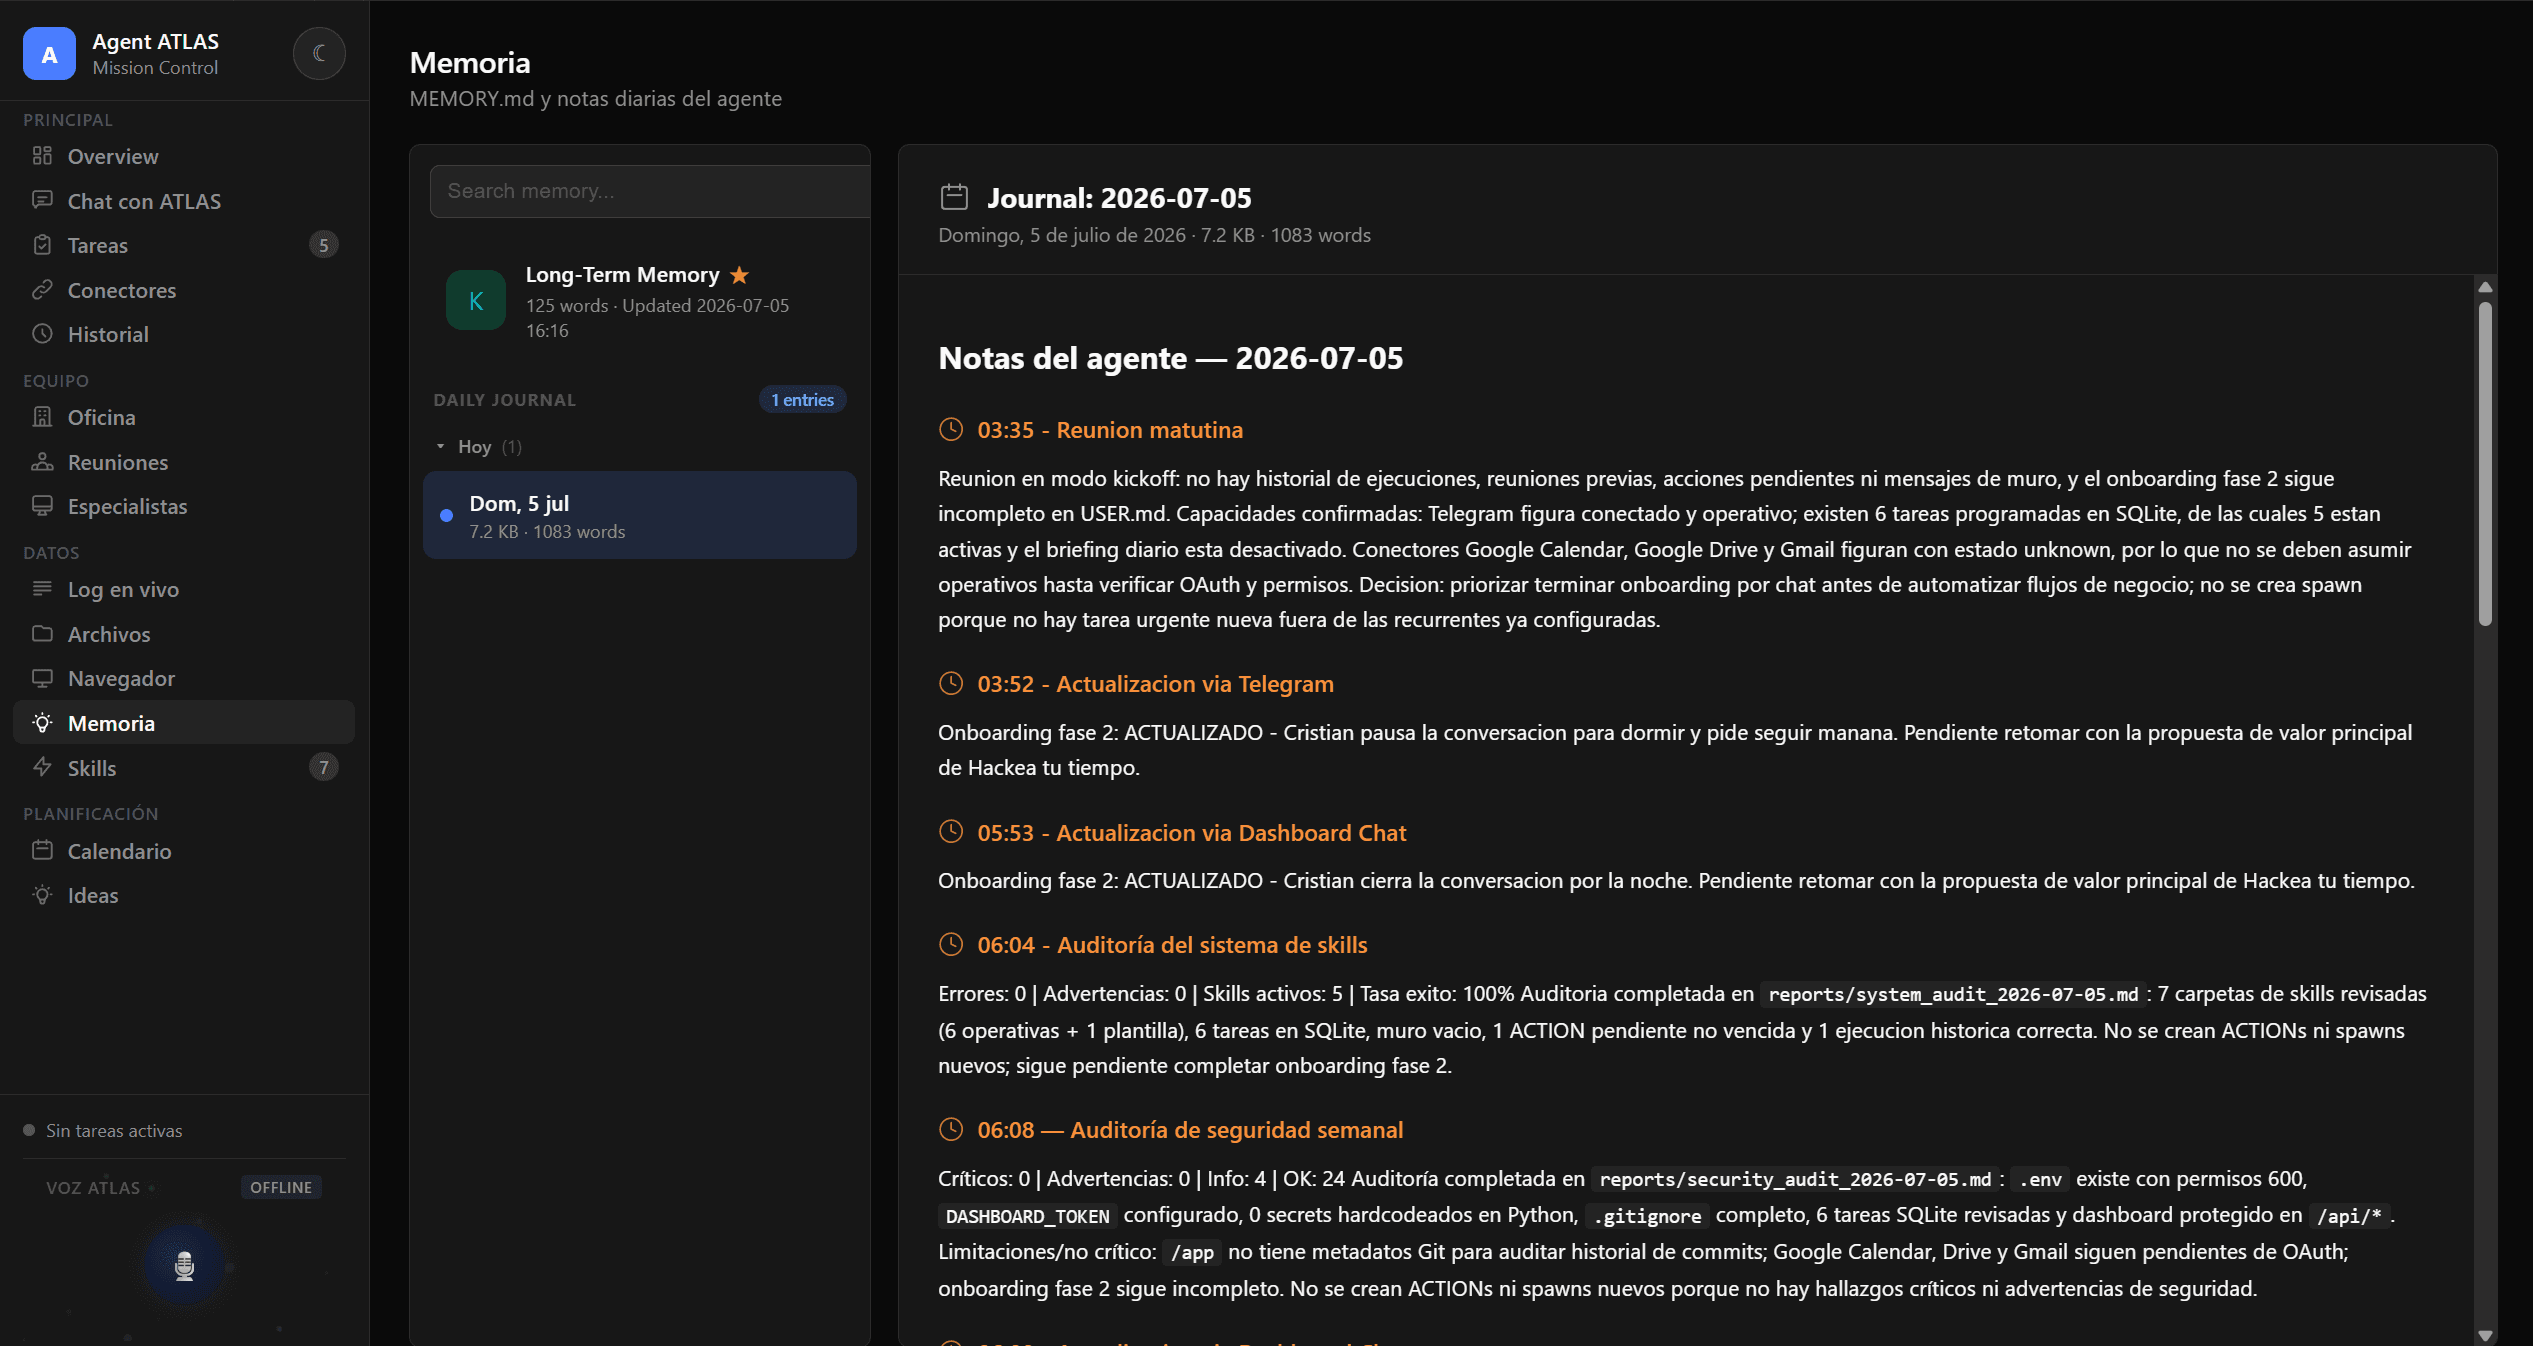Click the calendar icon beside Journal title

click(954, 197)
